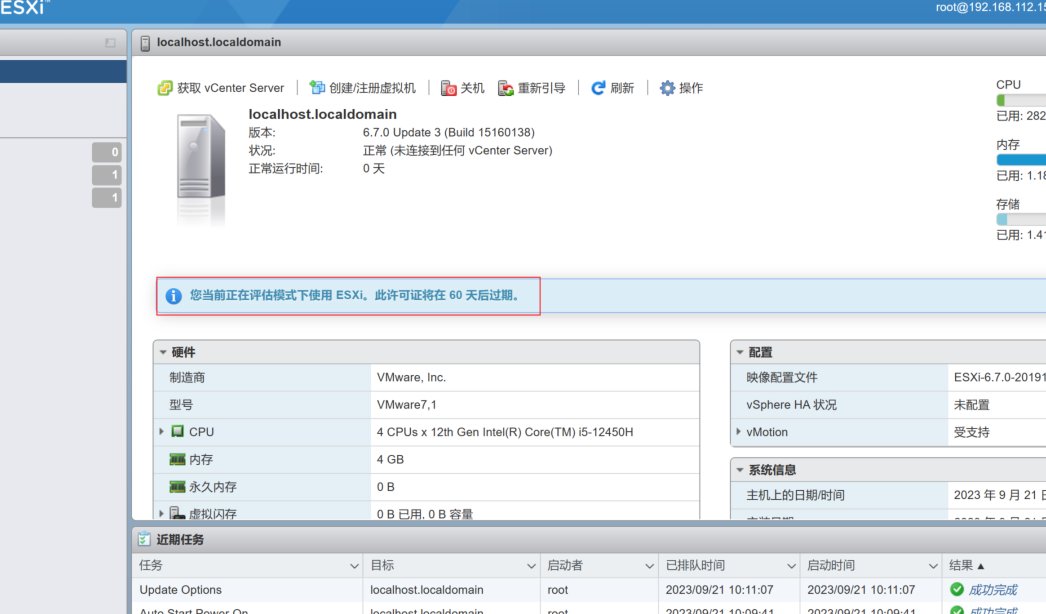
Task: Click the Reboot (重新引导) button
Action: click(x=532, y=88)
